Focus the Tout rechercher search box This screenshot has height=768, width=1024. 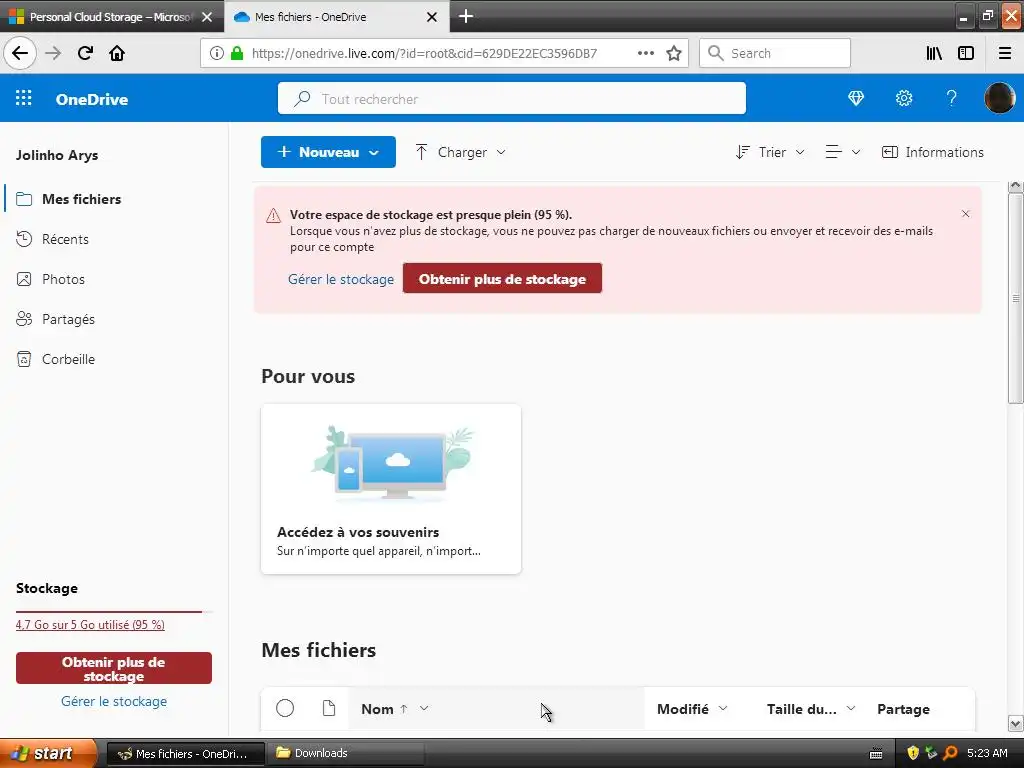point(511,99)
